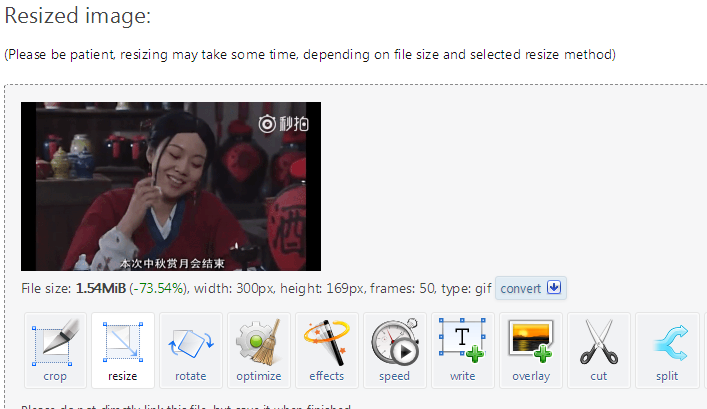Click the 'optimize' text label
Image resolution: width=707 pixels, height=409 pixels.
[x=259, y=376]
